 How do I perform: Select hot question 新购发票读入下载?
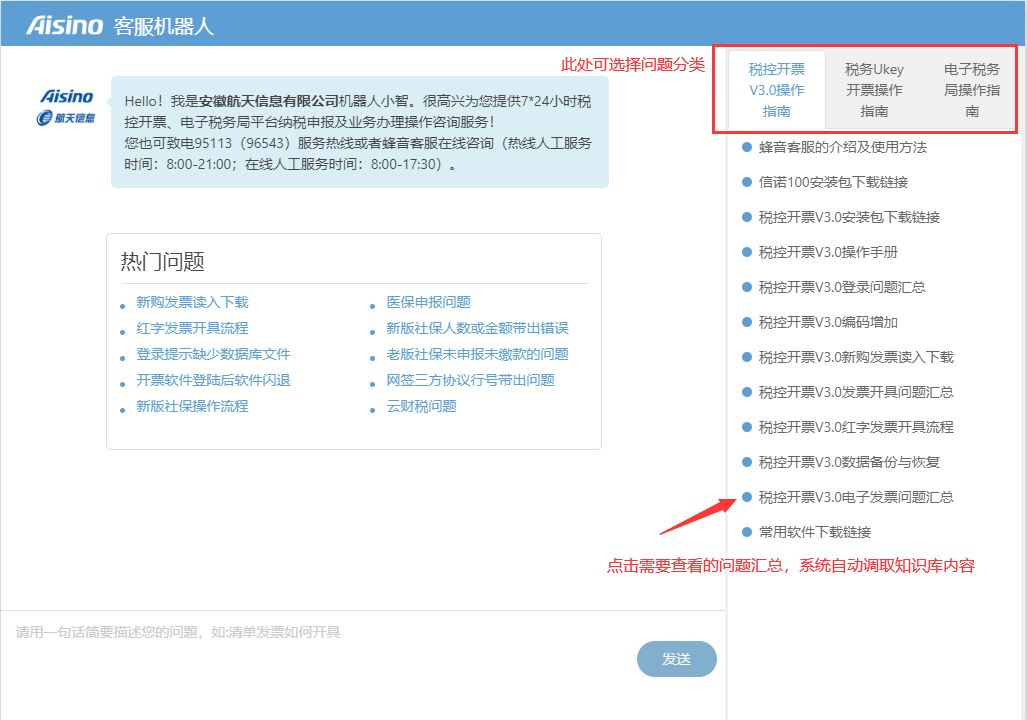point(193,302)
